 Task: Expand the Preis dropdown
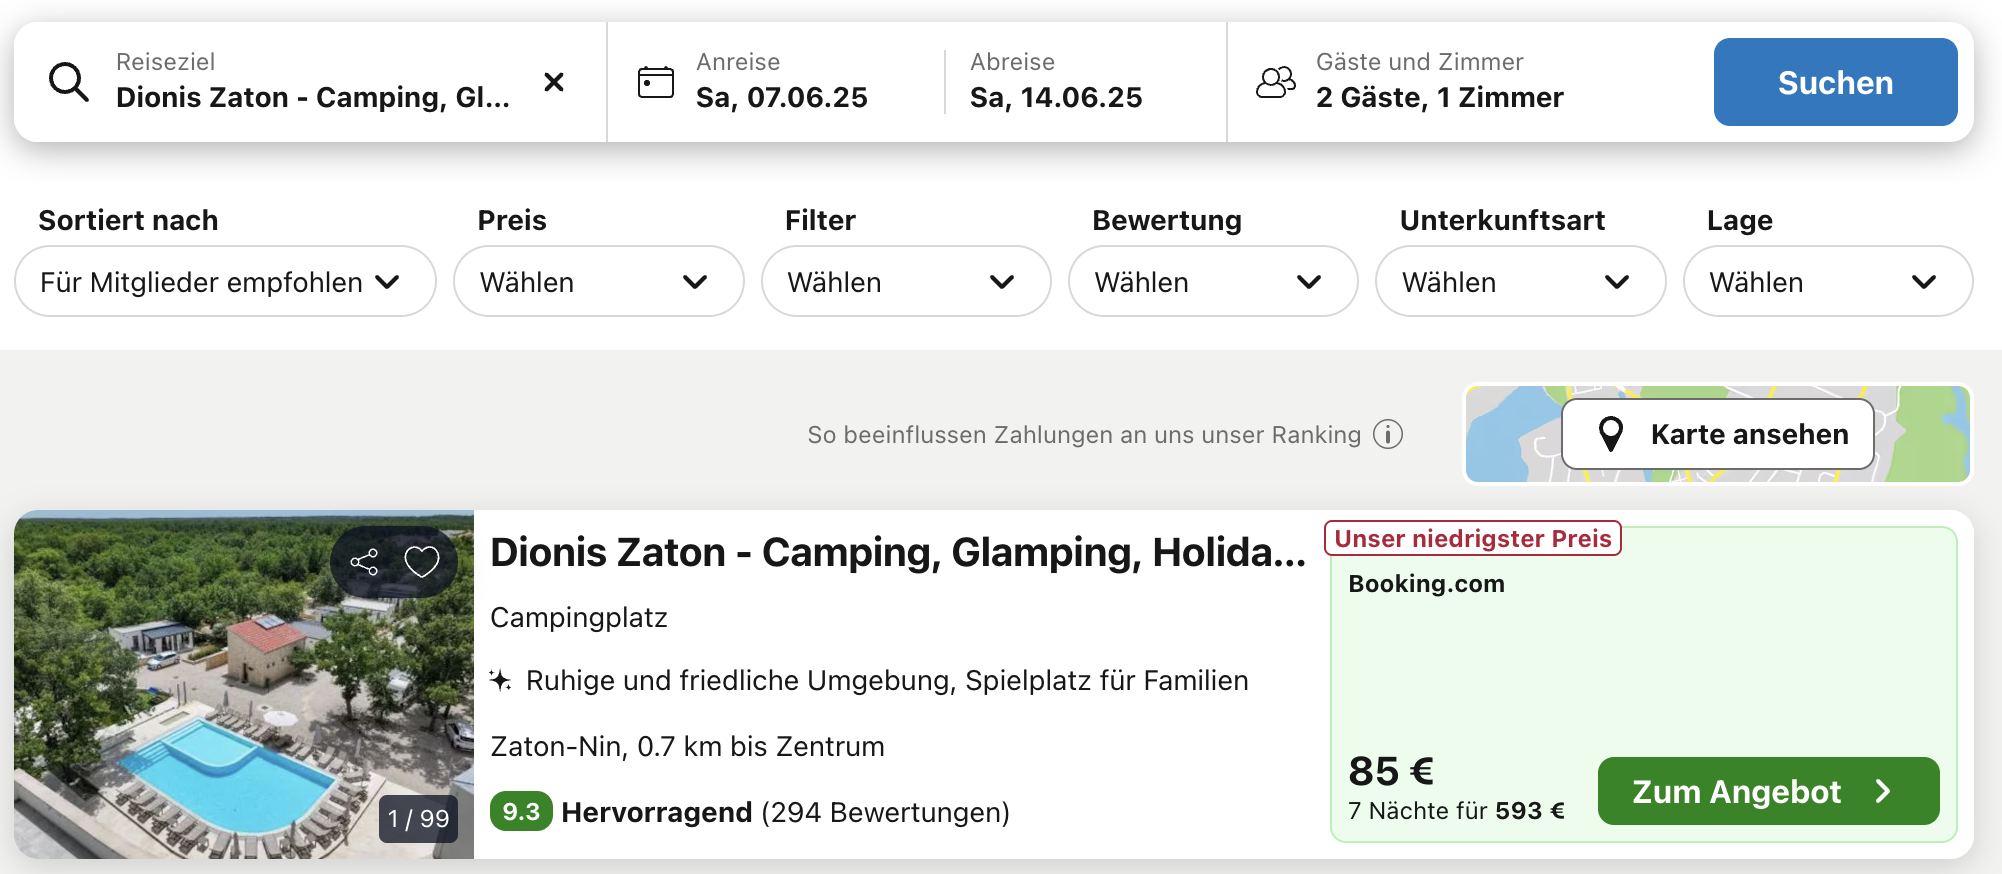pos(598,282)
